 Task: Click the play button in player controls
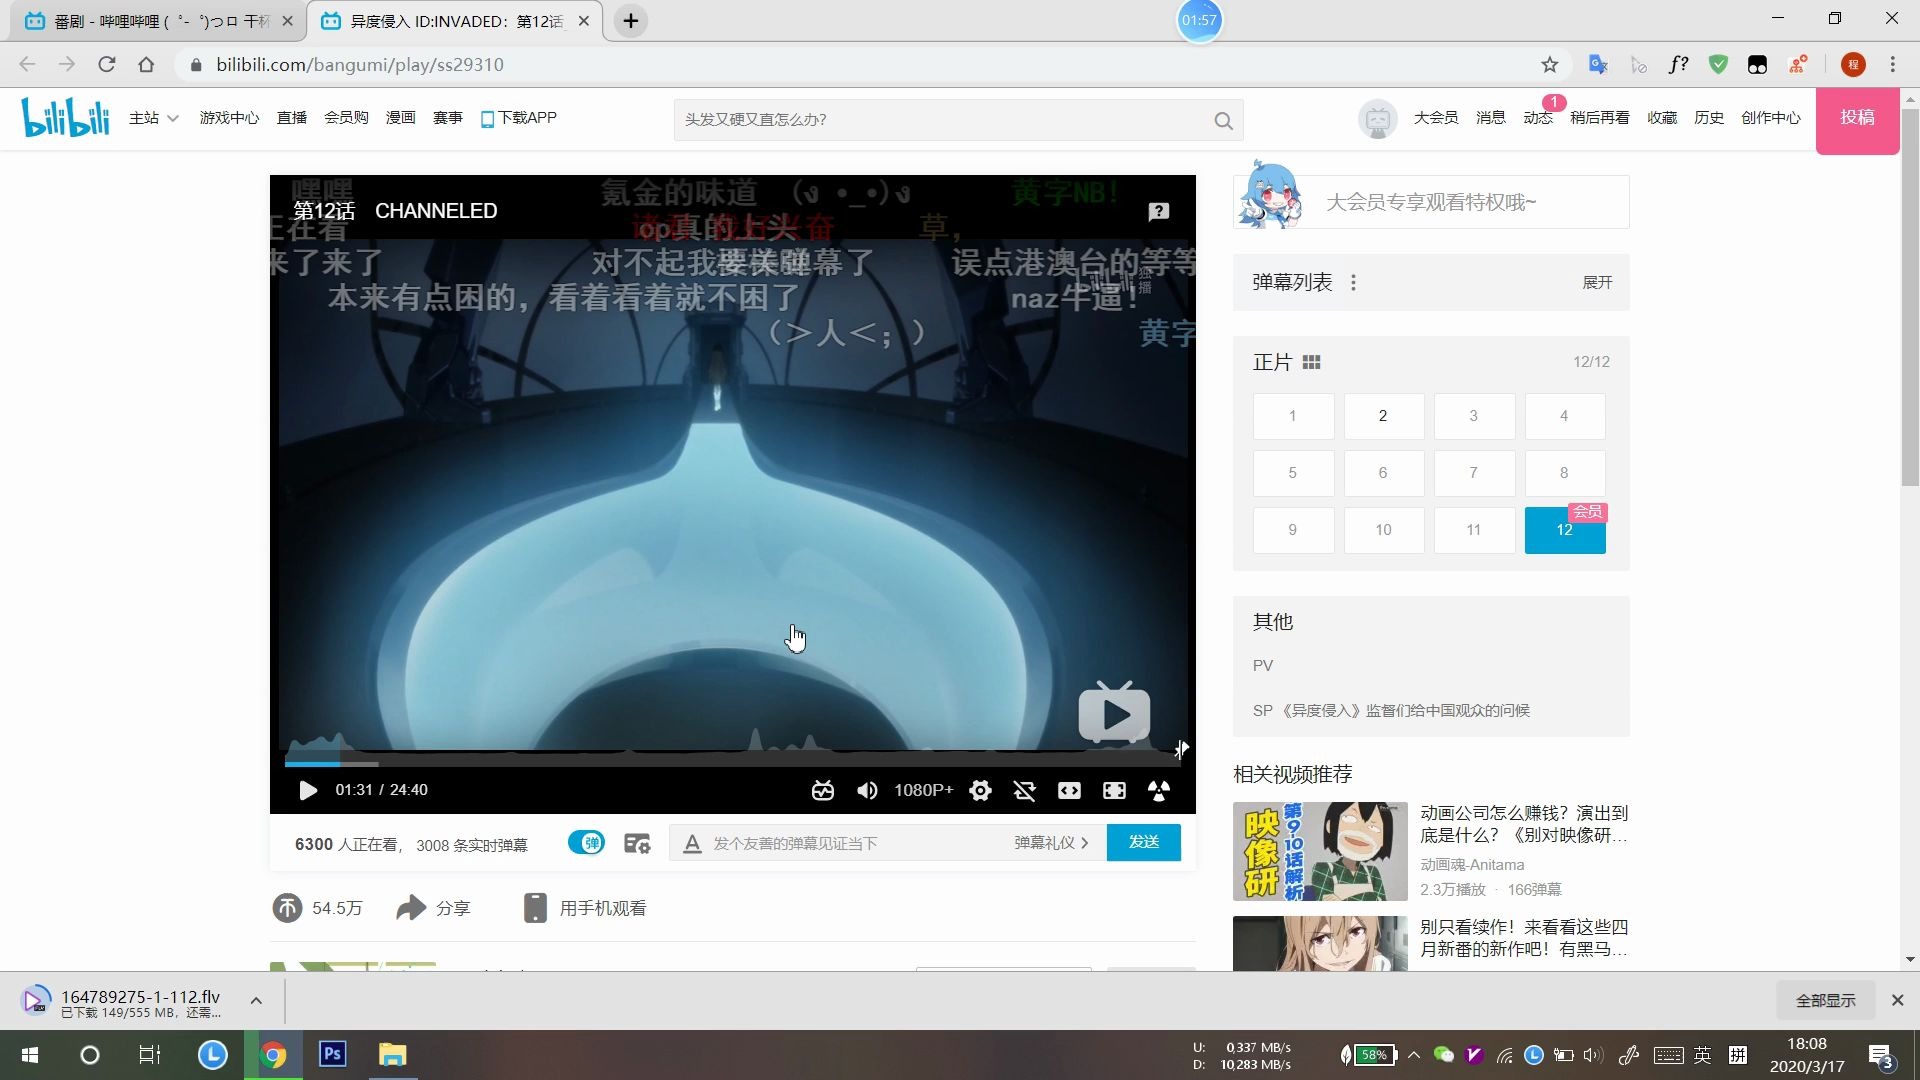(x=308, y=790)
